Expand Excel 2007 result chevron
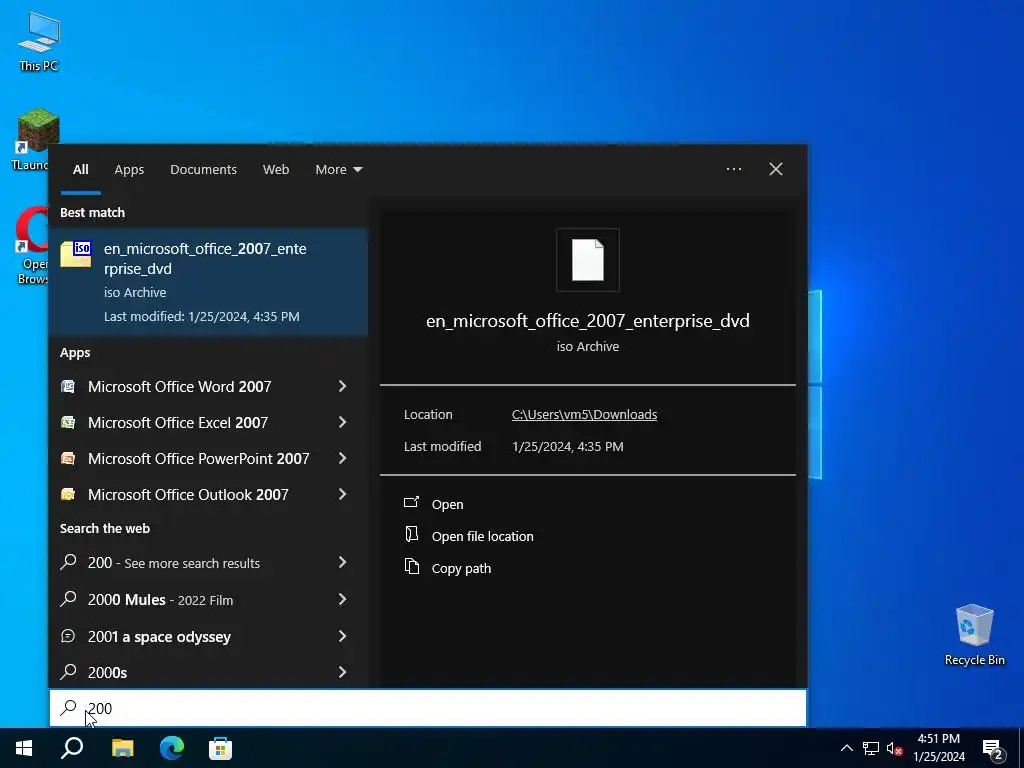Image resolution: width=1024 pixels, height=768 pixels. (342, 423)
